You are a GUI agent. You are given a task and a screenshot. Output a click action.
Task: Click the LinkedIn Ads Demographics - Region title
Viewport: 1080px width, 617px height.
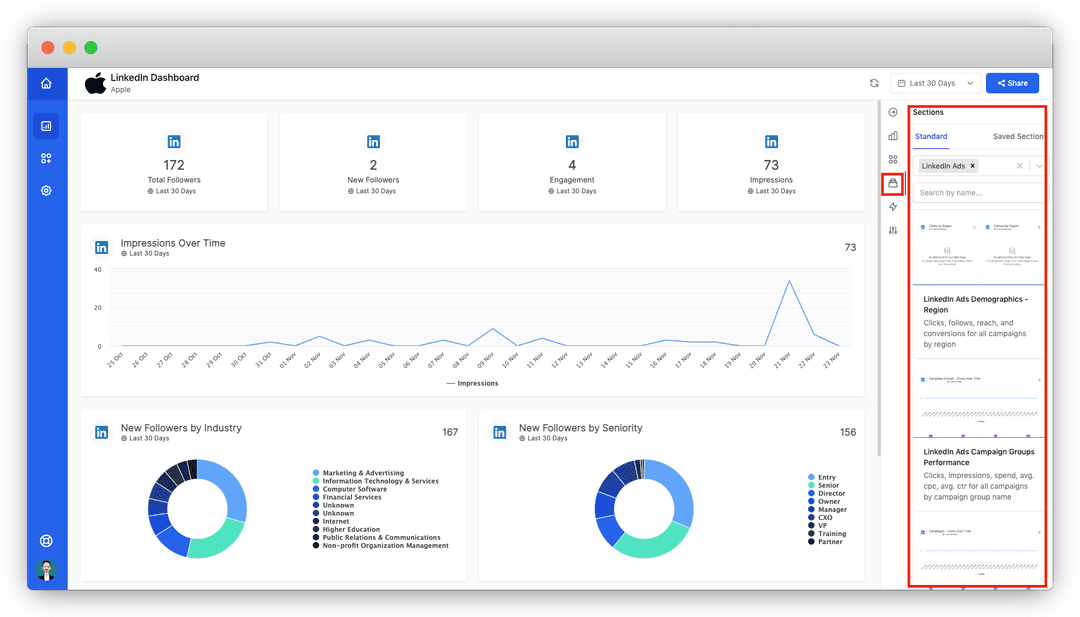[x=975, y=304]
